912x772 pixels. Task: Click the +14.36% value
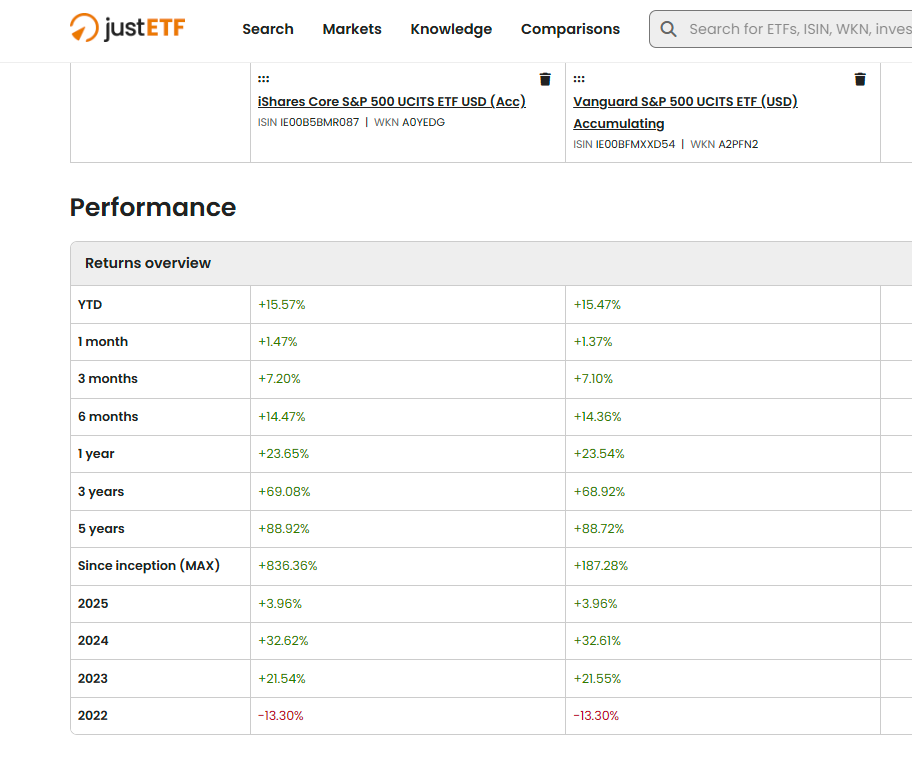[x=597, y=417]
